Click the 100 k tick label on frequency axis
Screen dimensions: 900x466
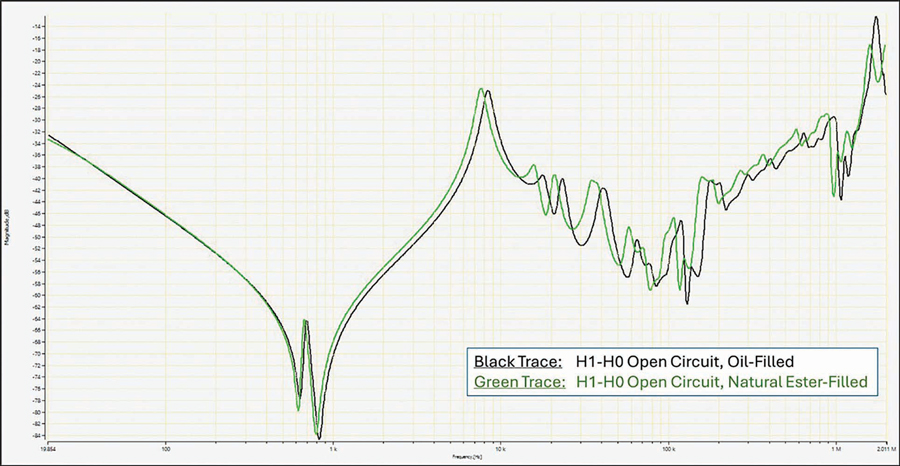[x=667, y=450]
